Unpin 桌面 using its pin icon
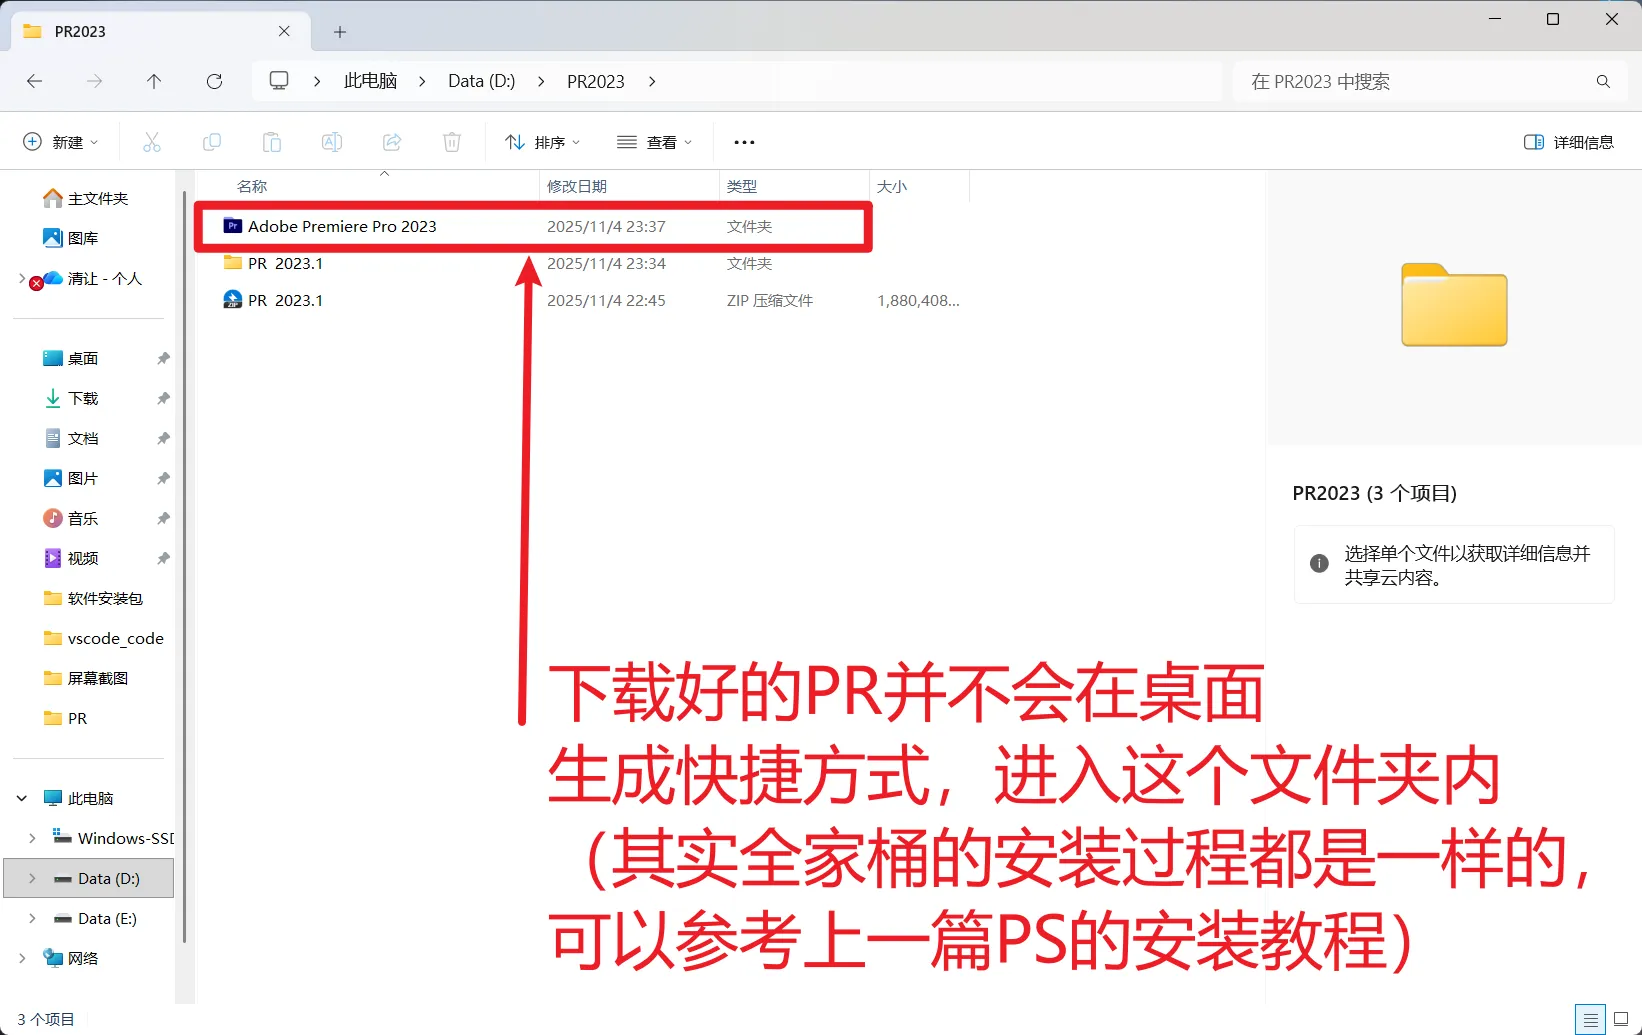 pyautogui.click(x=163, y=358)
